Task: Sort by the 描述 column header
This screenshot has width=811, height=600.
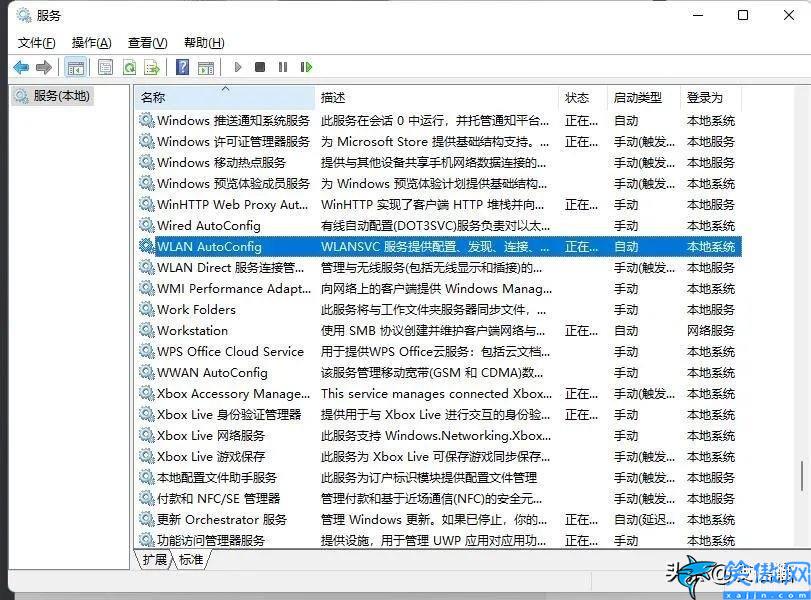Action: (x=437, y=97)
